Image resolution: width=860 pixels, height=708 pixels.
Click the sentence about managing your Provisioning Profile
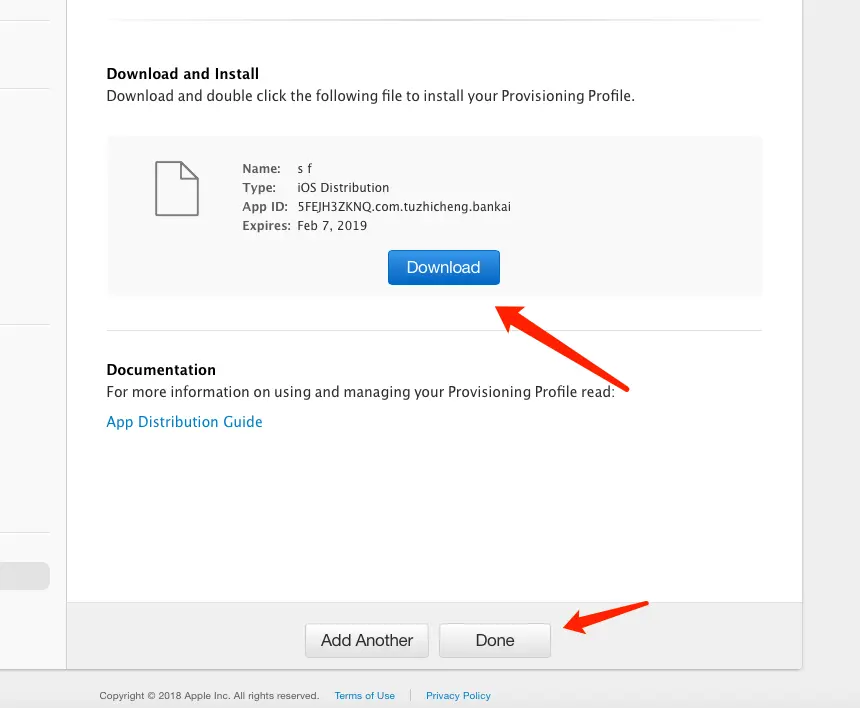click(x=361, y=392)
